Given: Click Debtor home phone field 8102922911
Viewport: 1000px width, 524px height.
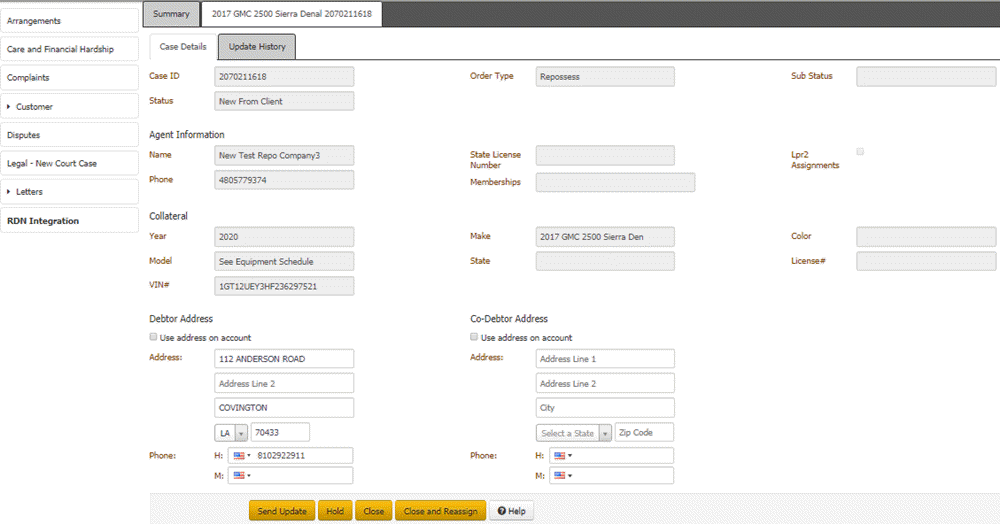Looking at the screenshot, I should point(290,456).
